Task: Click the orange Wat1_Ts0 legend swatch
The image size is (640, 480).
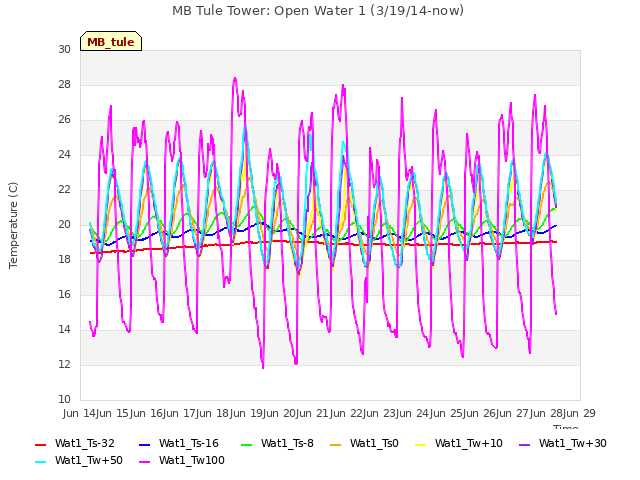Action: pos(336,444)
